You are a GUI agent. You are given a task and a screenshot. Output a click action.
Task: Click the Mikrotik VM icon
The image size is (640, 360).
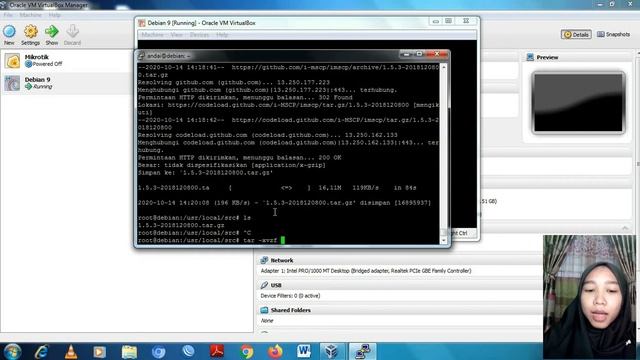tap(12, 61)
